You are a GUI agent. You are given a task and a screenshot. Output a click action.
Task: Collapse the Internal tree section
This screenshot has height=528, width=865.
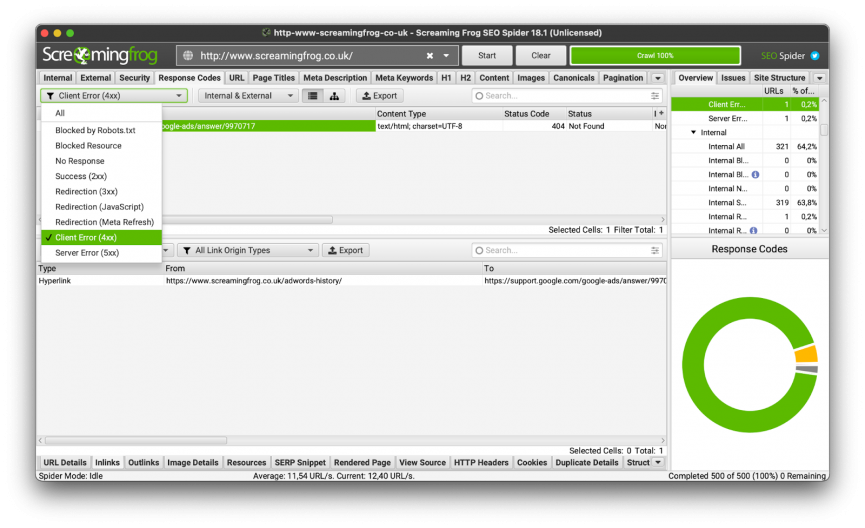click(x=693, y=132)
